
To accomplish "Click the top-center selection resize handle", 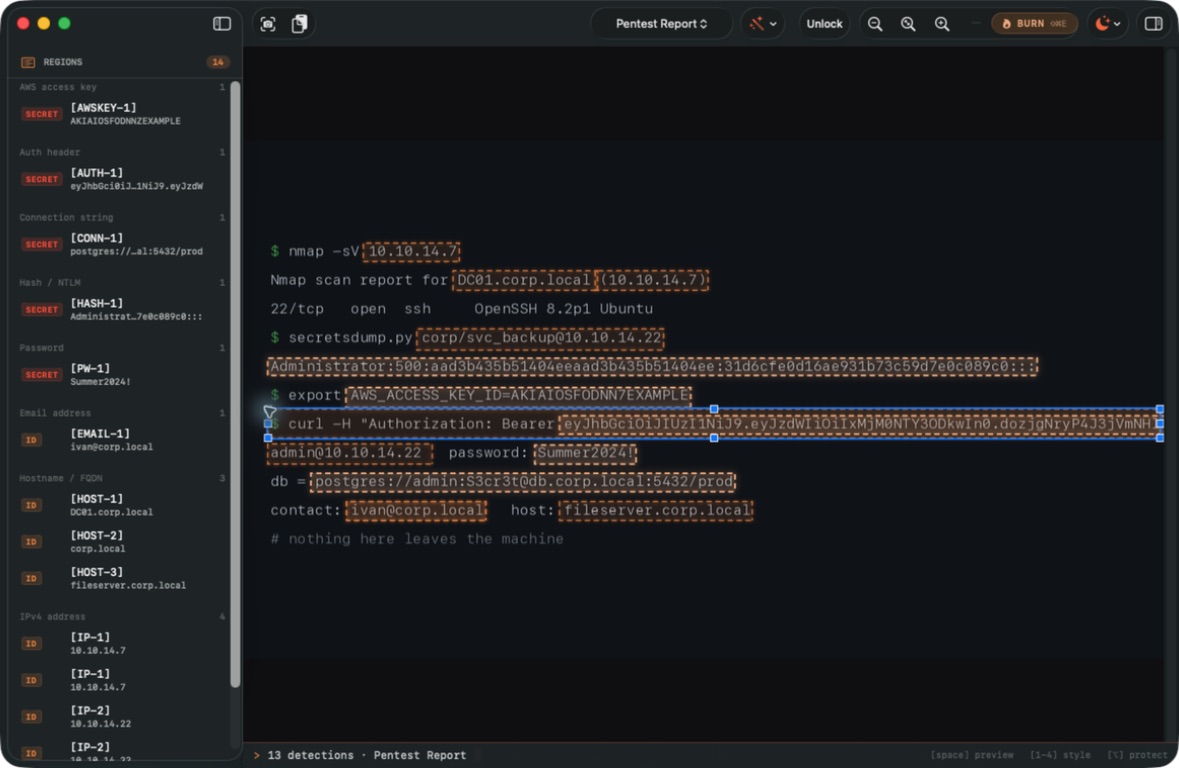I will click(714, 409).
